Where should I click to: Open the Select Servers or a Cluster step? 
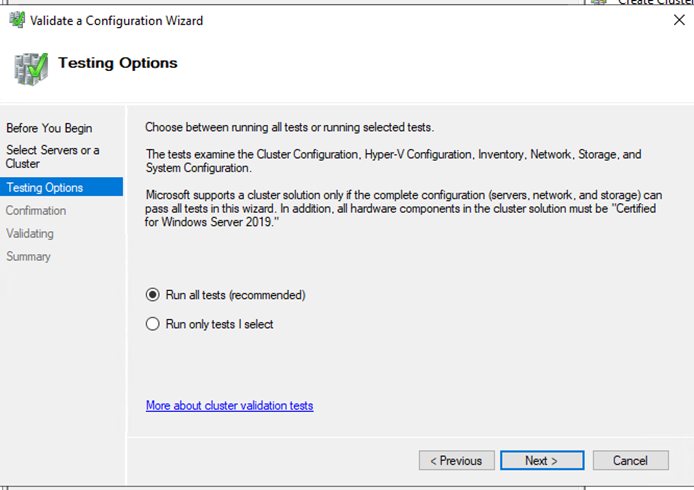[x=52, y=157]
